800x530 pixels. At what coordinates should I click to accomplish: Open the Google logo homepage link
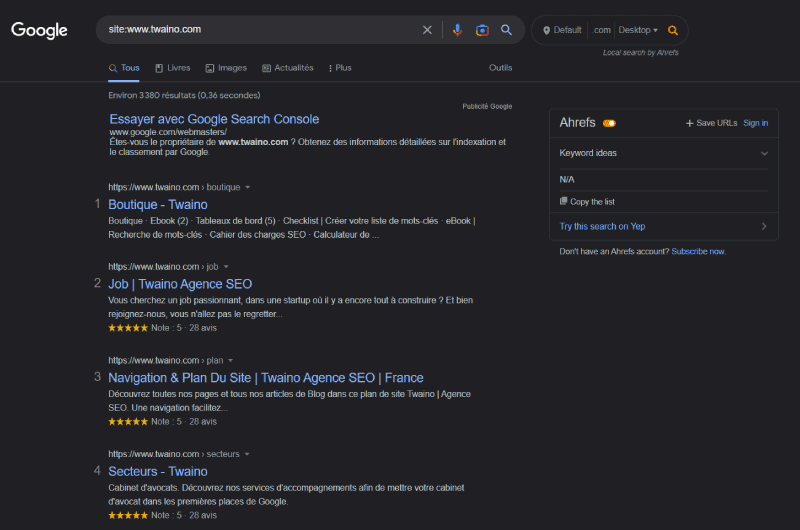pyautogui.click(x=39, y=30)
